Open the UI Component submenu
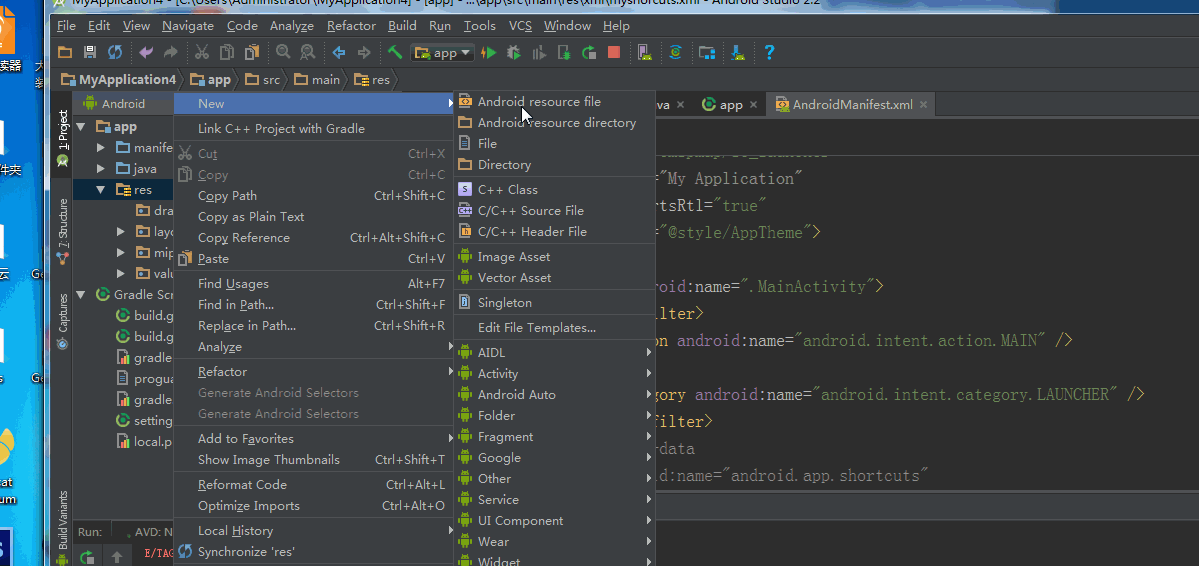Viewport: 1199px width, 566px height. (x=554, y=521)
